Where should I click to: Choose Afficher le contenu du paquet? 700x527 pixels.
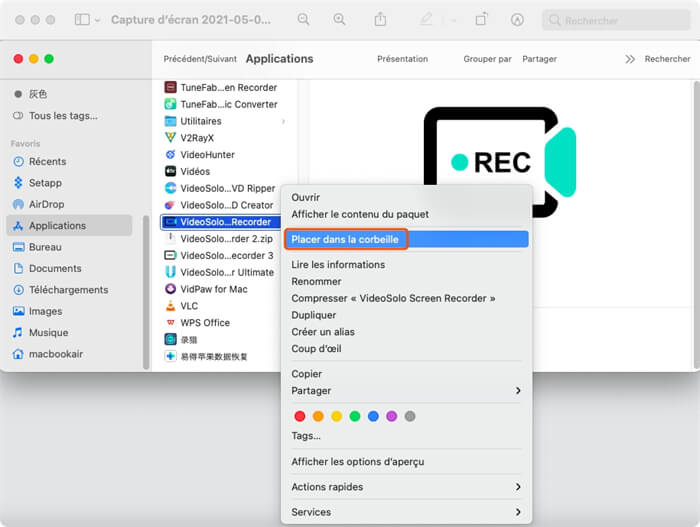[x=406, y=214]
